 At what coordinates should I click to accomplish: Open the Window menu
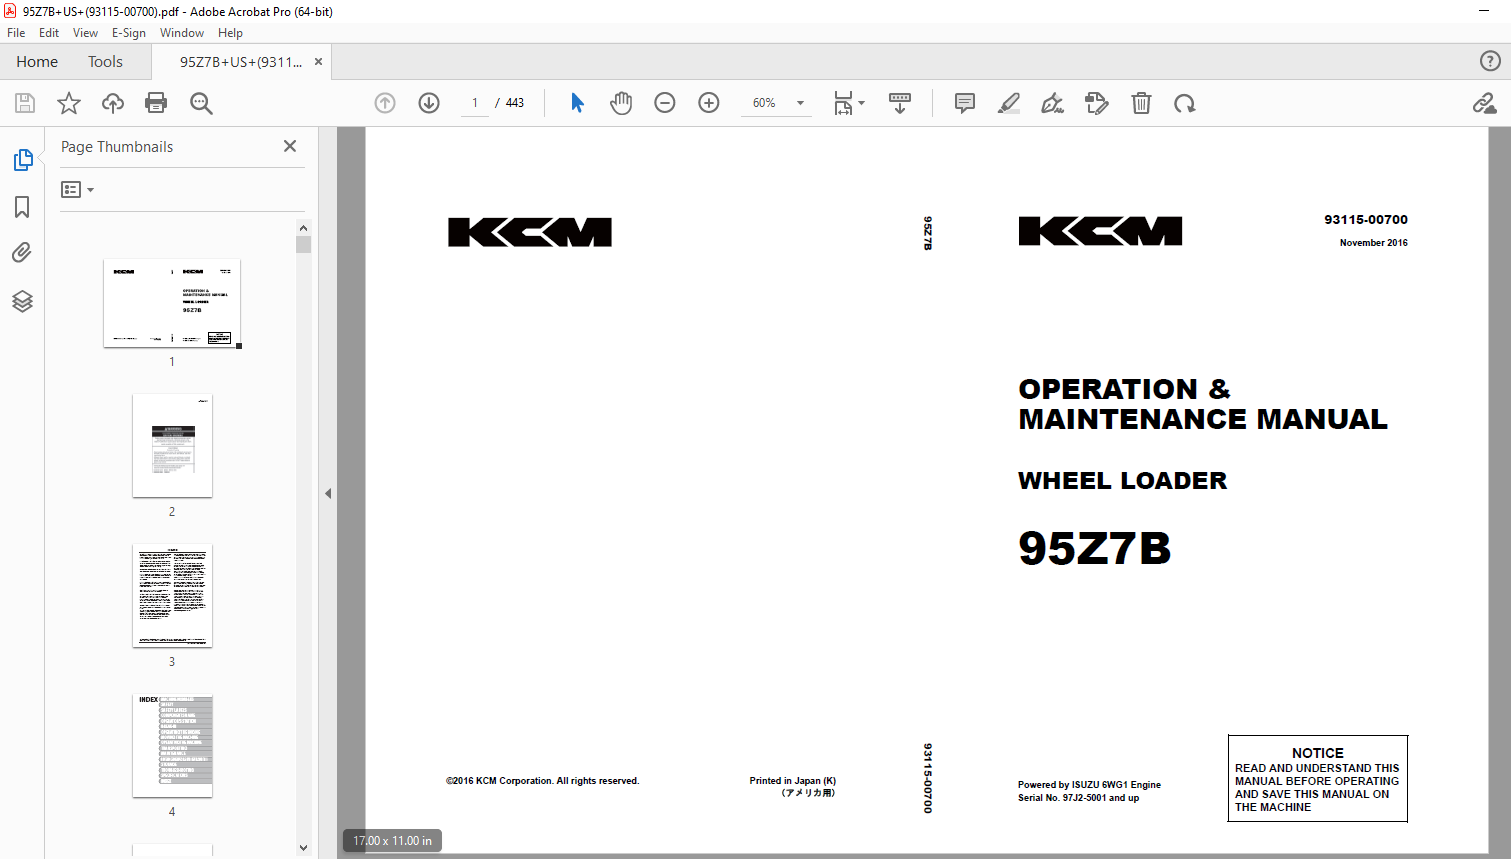point(182,33)
